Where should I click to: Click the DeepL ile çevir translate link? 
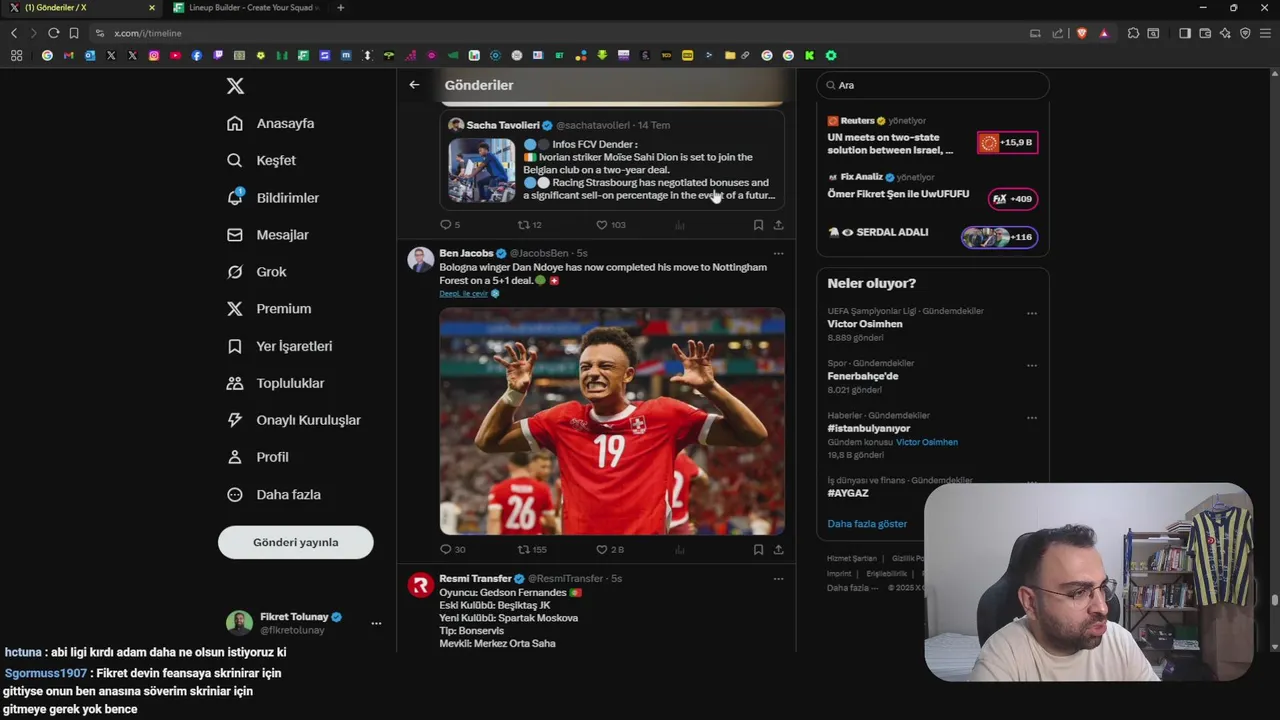tap(464, 293)
